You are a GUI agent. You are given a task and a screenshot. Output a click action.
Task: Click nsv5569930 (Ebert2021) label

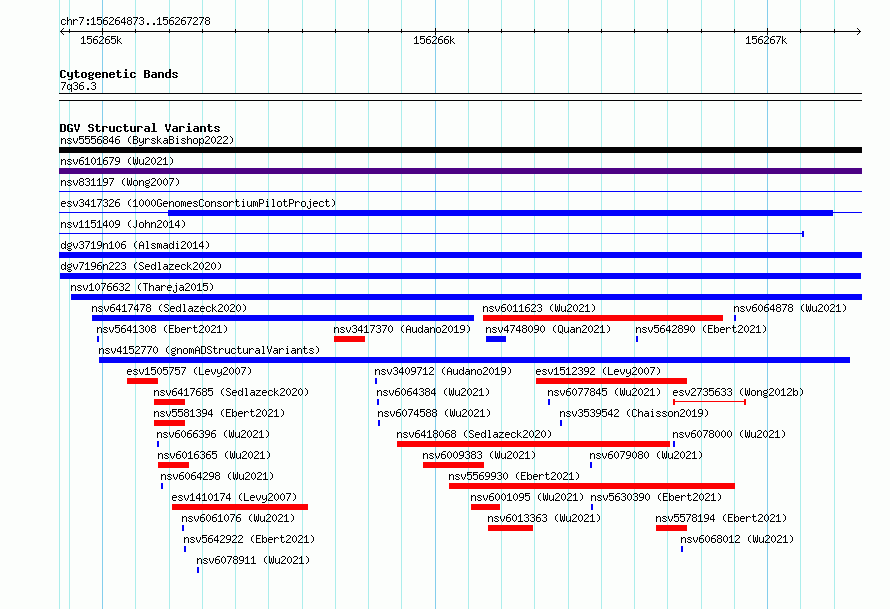point(514,476)
